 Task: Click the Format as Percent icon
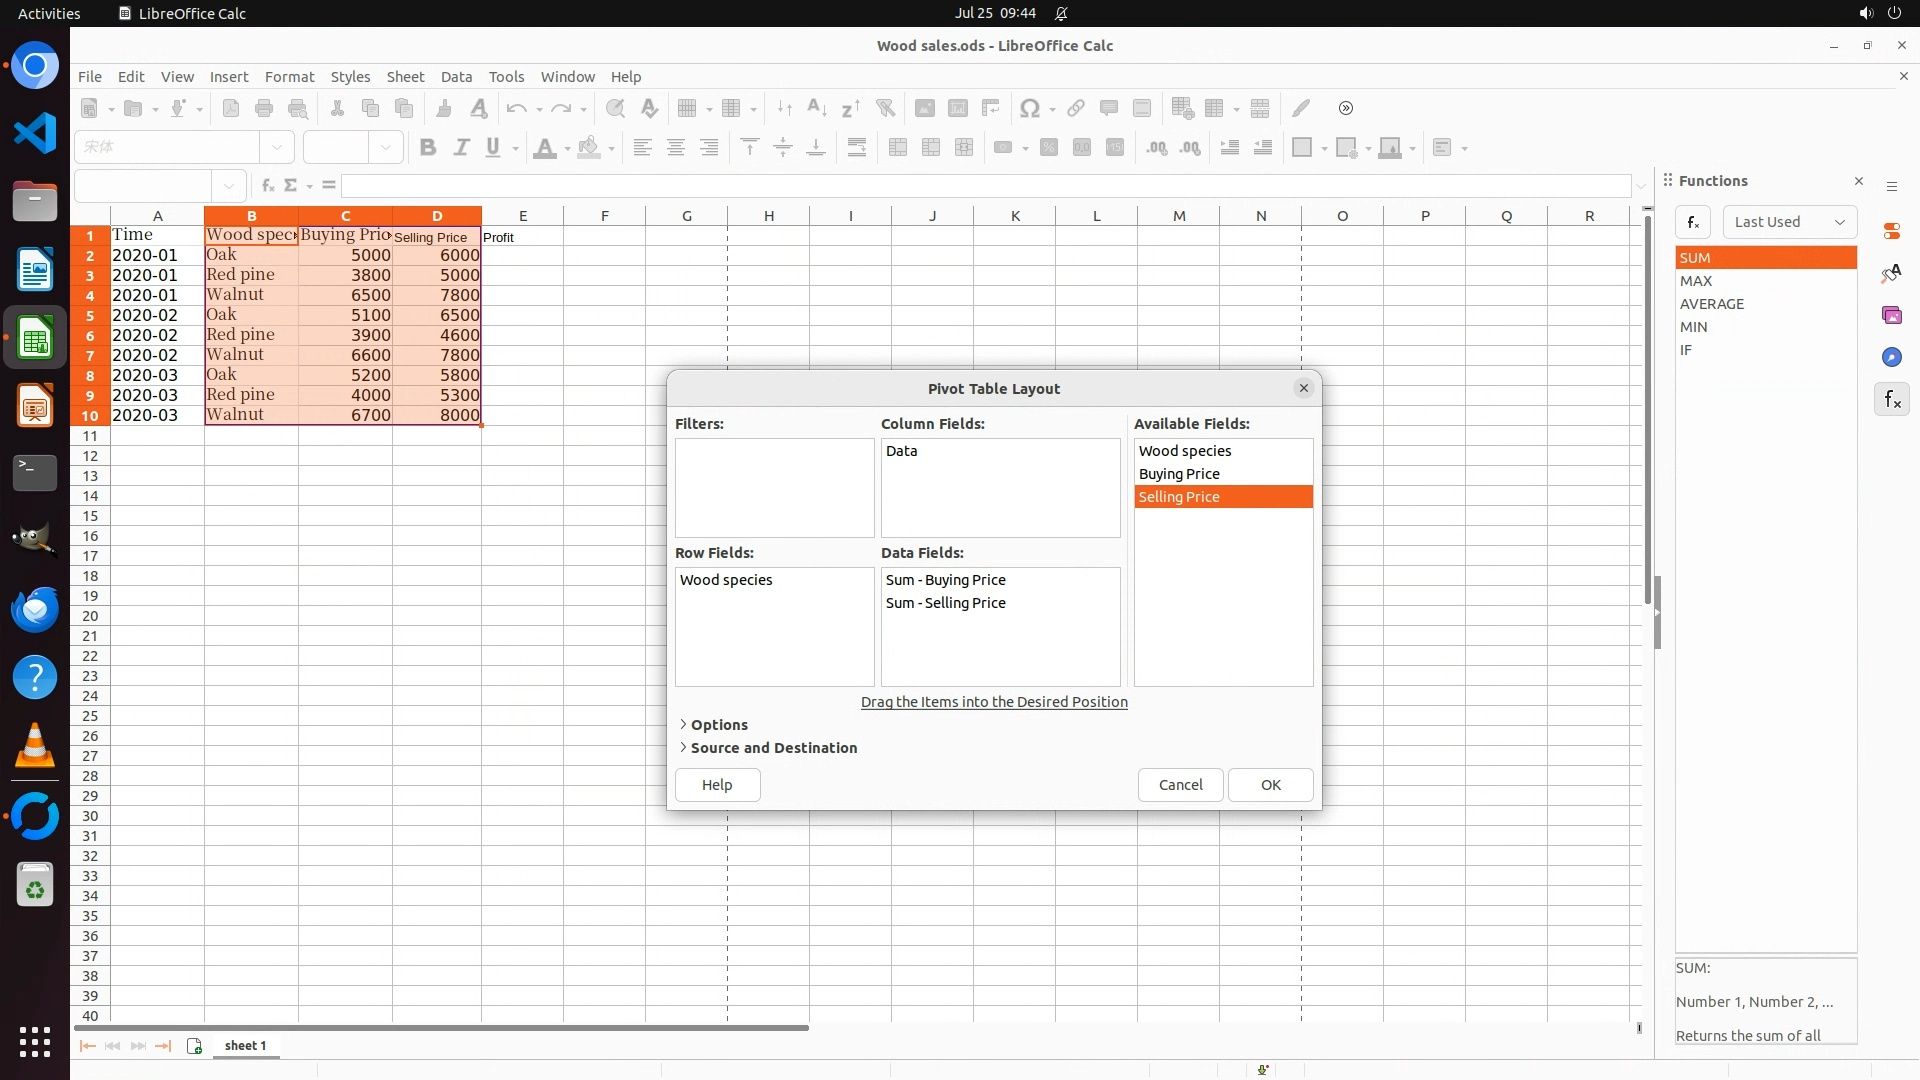1048,147
